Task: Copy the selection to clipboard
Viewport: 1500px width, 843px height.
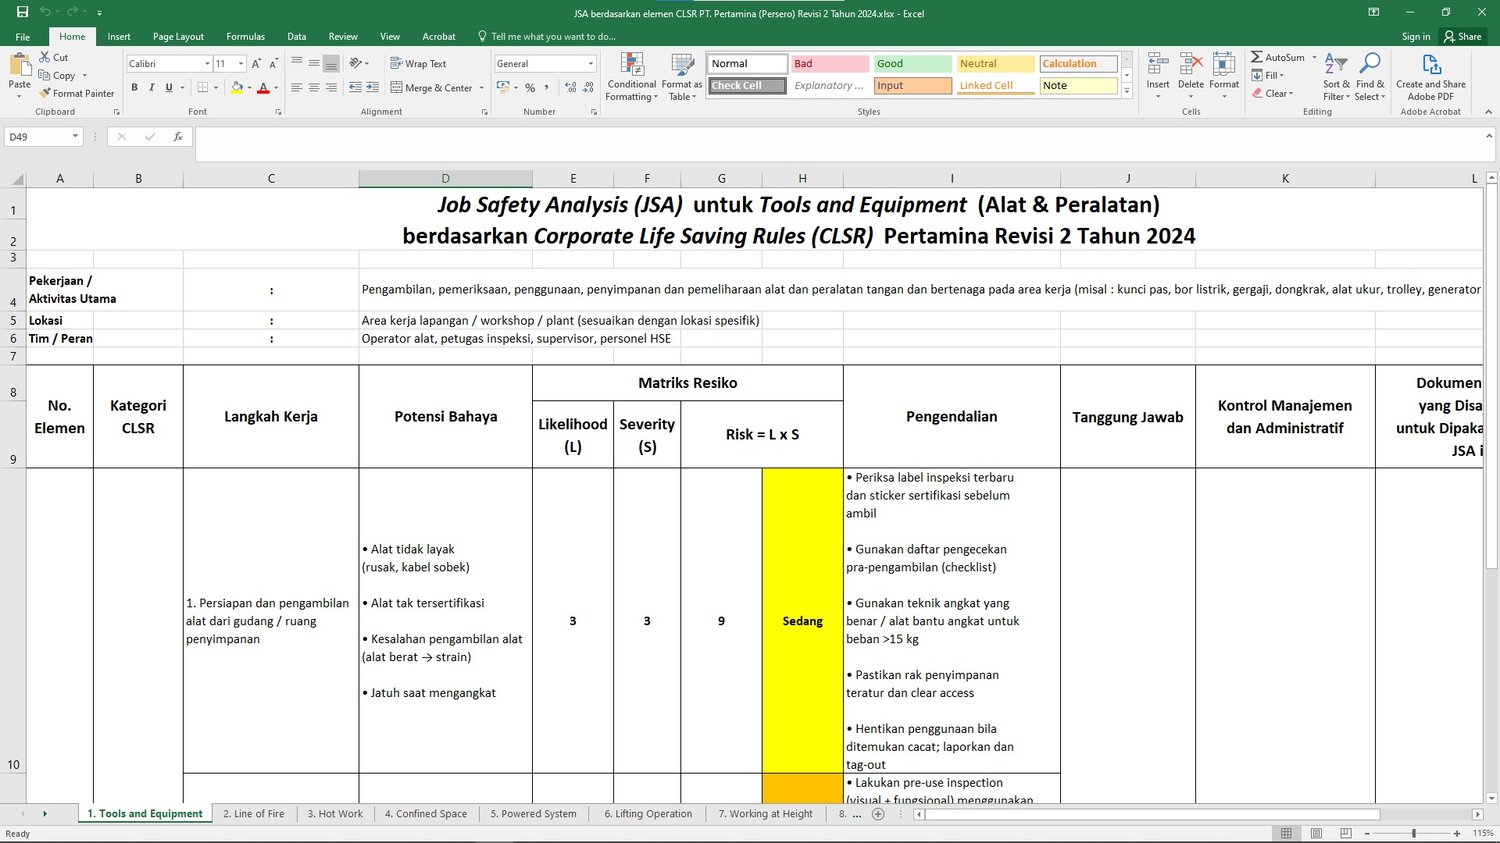Action: [57, 75]
